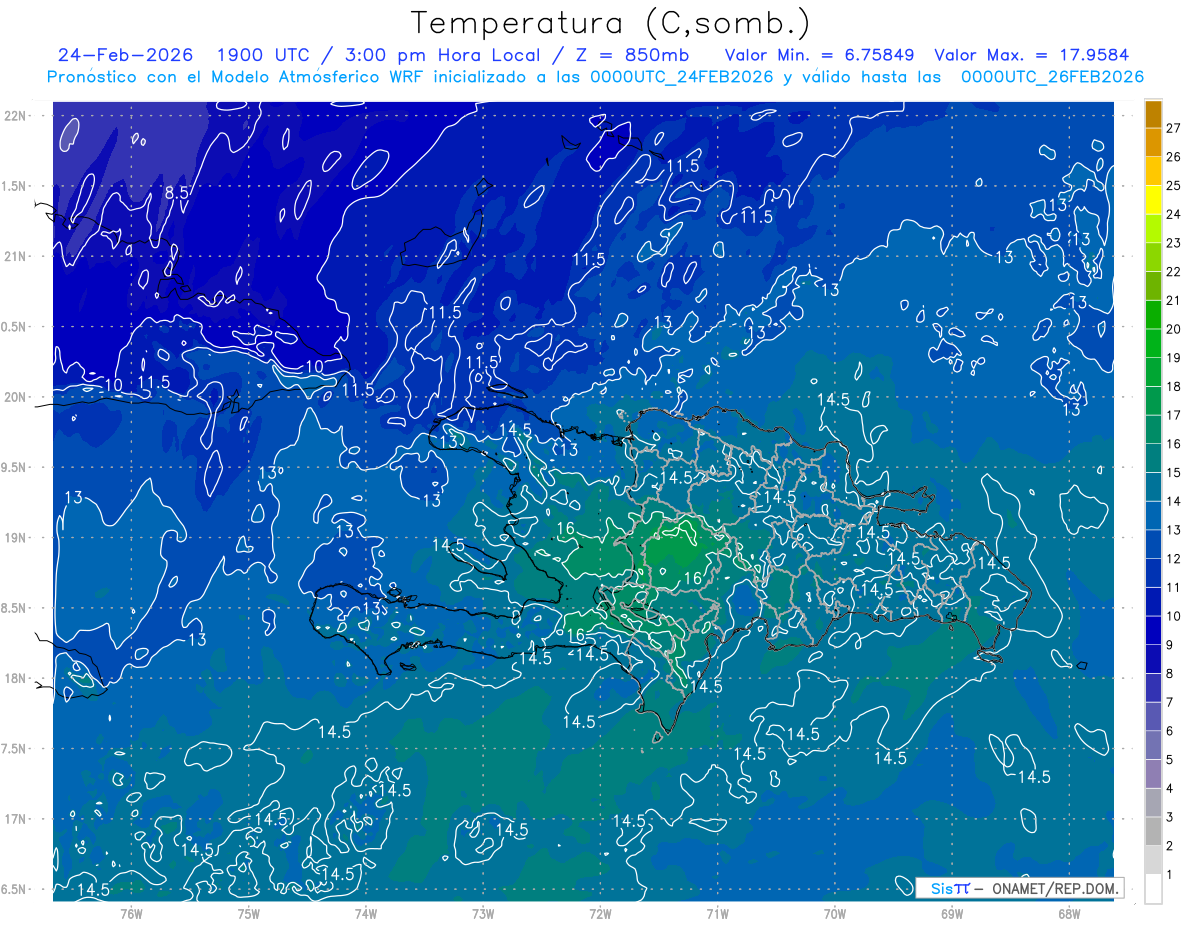Click the '21N' latitude axis label
1200x927 pixels.
pyautogui.click(x=15, y=257)
